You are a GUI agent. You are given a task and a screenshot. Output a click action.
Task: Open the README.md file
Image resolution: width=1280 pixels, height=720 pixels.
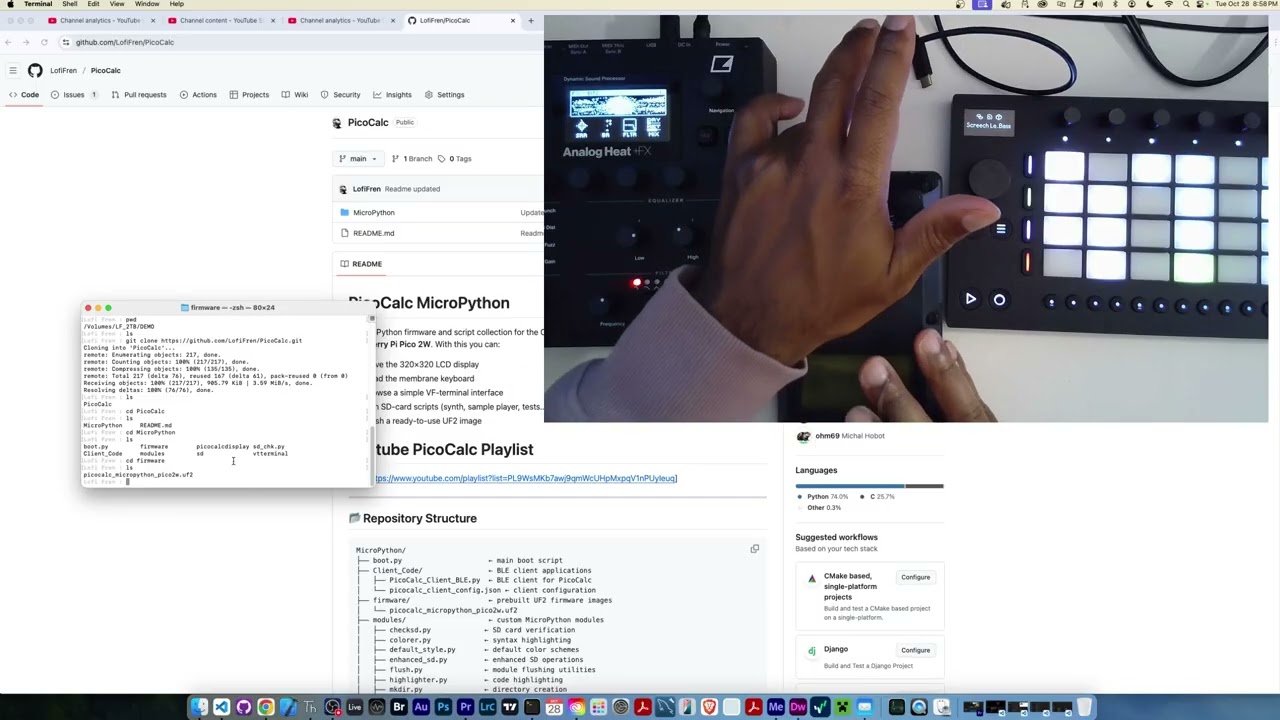click(373, 233)
